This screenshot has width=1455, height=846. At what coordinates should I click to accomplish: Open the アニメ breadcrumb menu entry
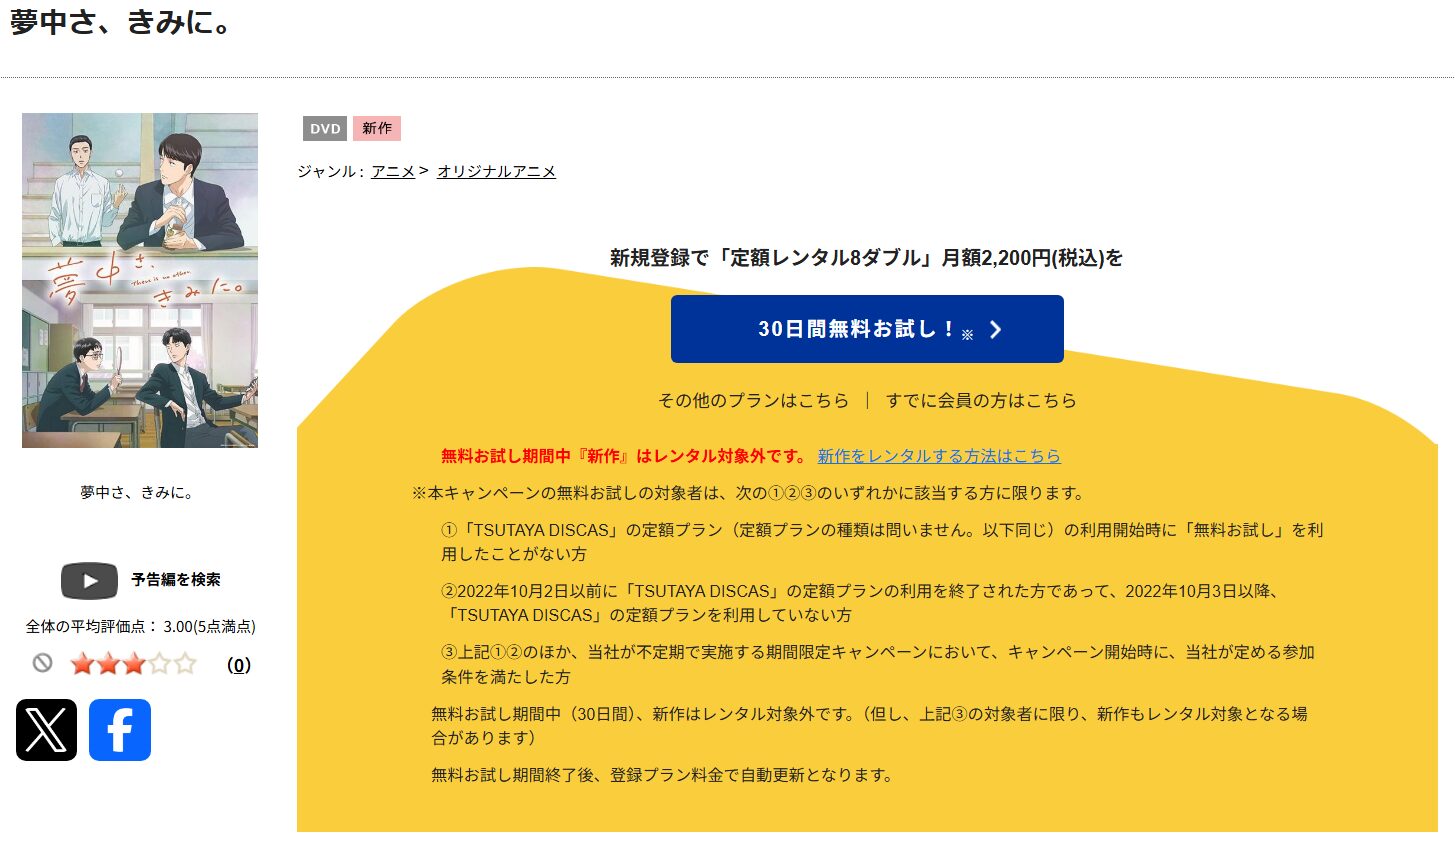pos(393,170)
